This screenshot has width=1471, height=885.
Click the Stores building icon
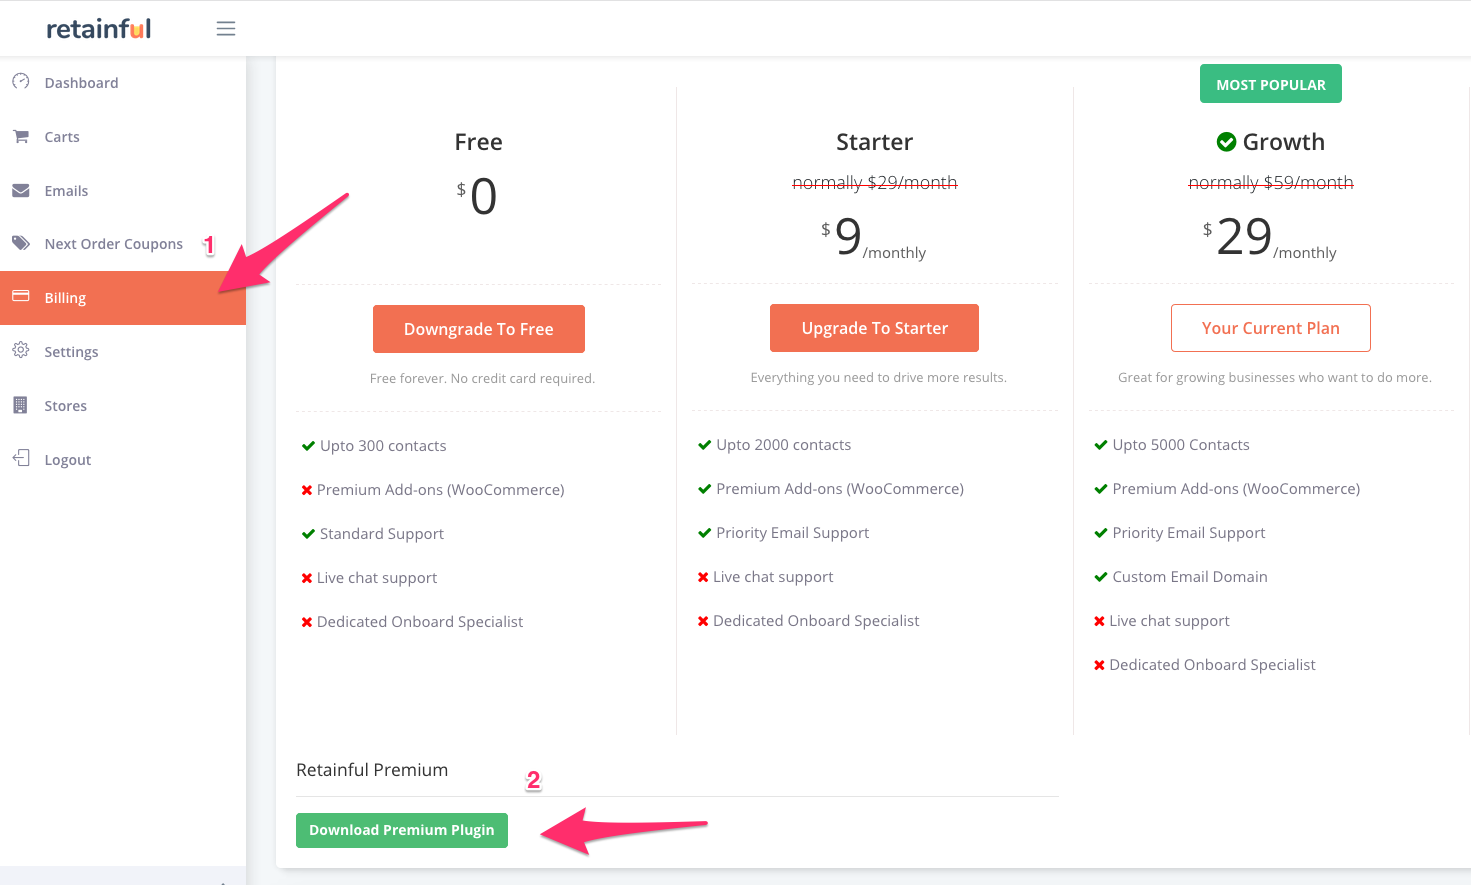click(20, 405)
